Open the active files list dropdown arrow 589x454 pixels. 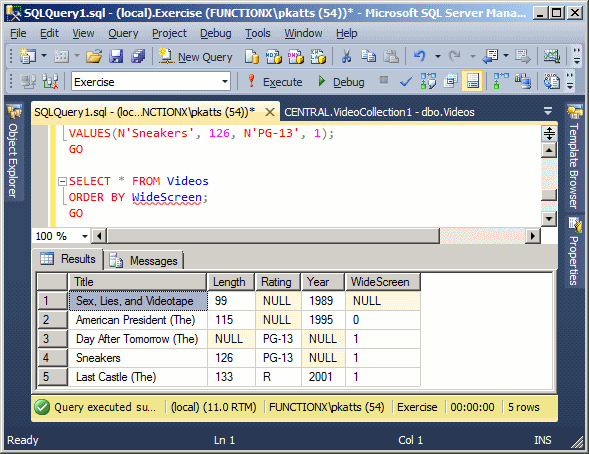tap(548, 111)
